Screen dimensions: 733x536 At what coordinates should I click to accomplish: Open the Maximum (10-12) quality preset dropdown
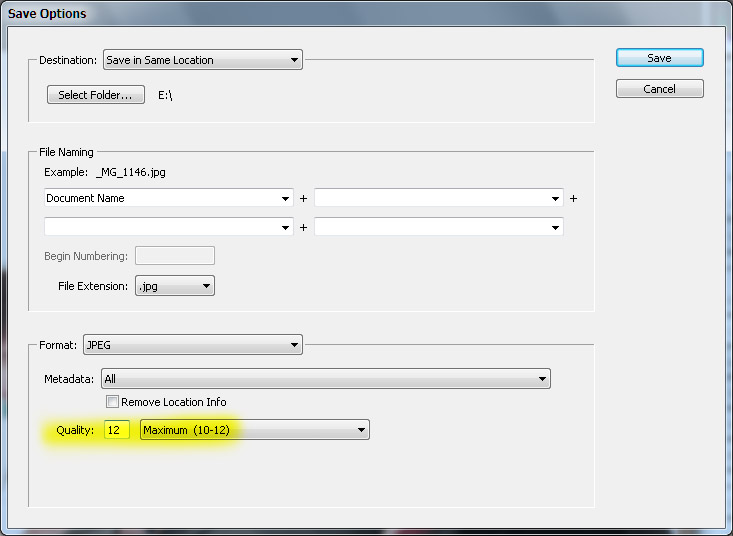pos(255,430)
